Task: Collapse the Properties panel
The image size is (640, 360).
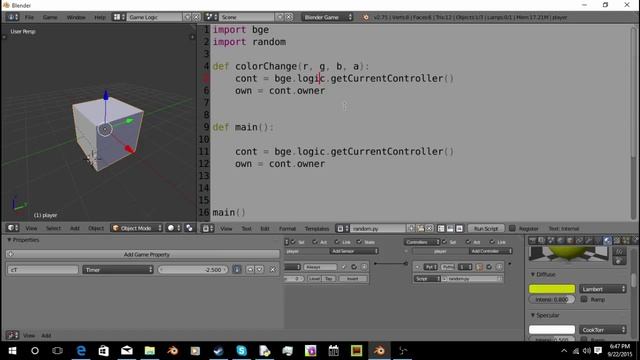Action: [x=9, y=240]
